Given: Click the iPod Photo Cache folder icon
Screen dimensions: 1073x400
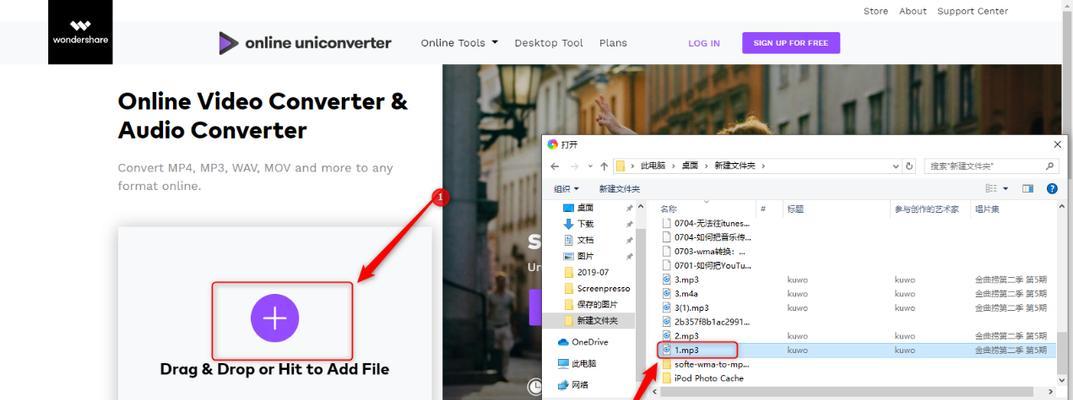Looking at the screenshot, I should (x=667, y=378).
